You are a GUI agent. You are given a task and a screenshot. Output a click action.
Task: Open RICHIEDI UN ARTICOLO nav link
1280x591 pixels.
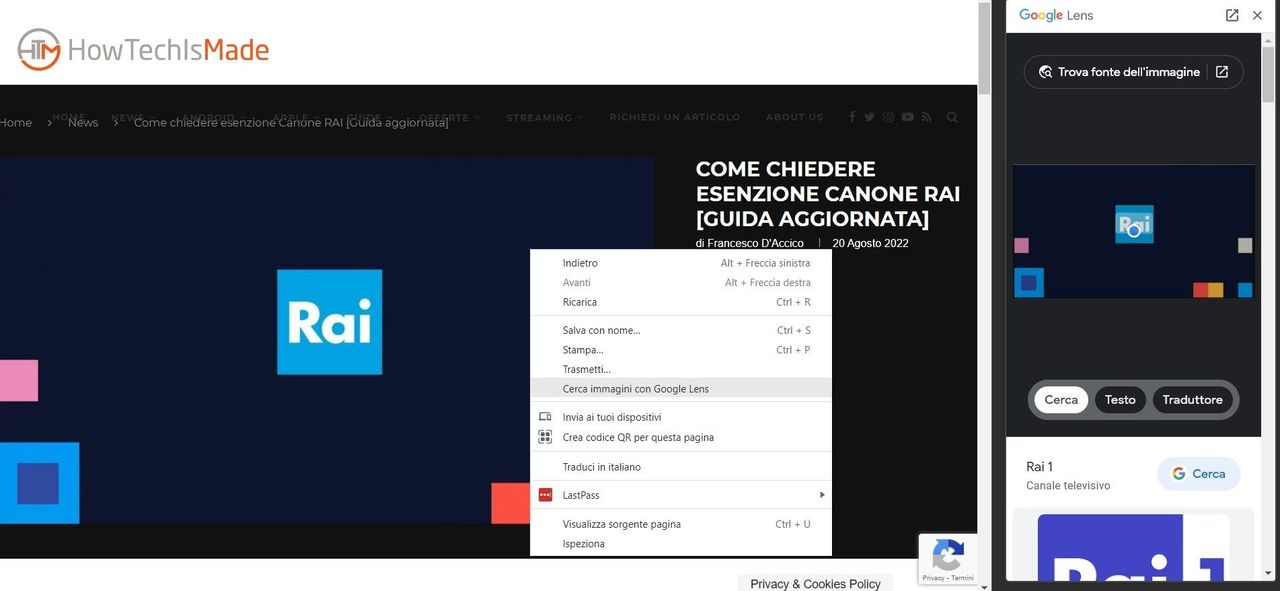[x=675, y=117]
